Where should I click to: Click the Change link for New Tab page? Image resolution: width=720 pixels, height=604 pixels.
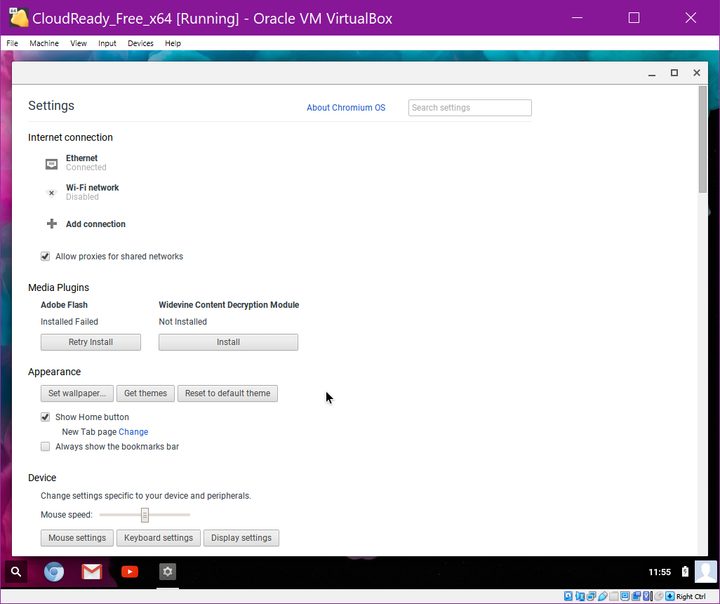click(133, 432)
